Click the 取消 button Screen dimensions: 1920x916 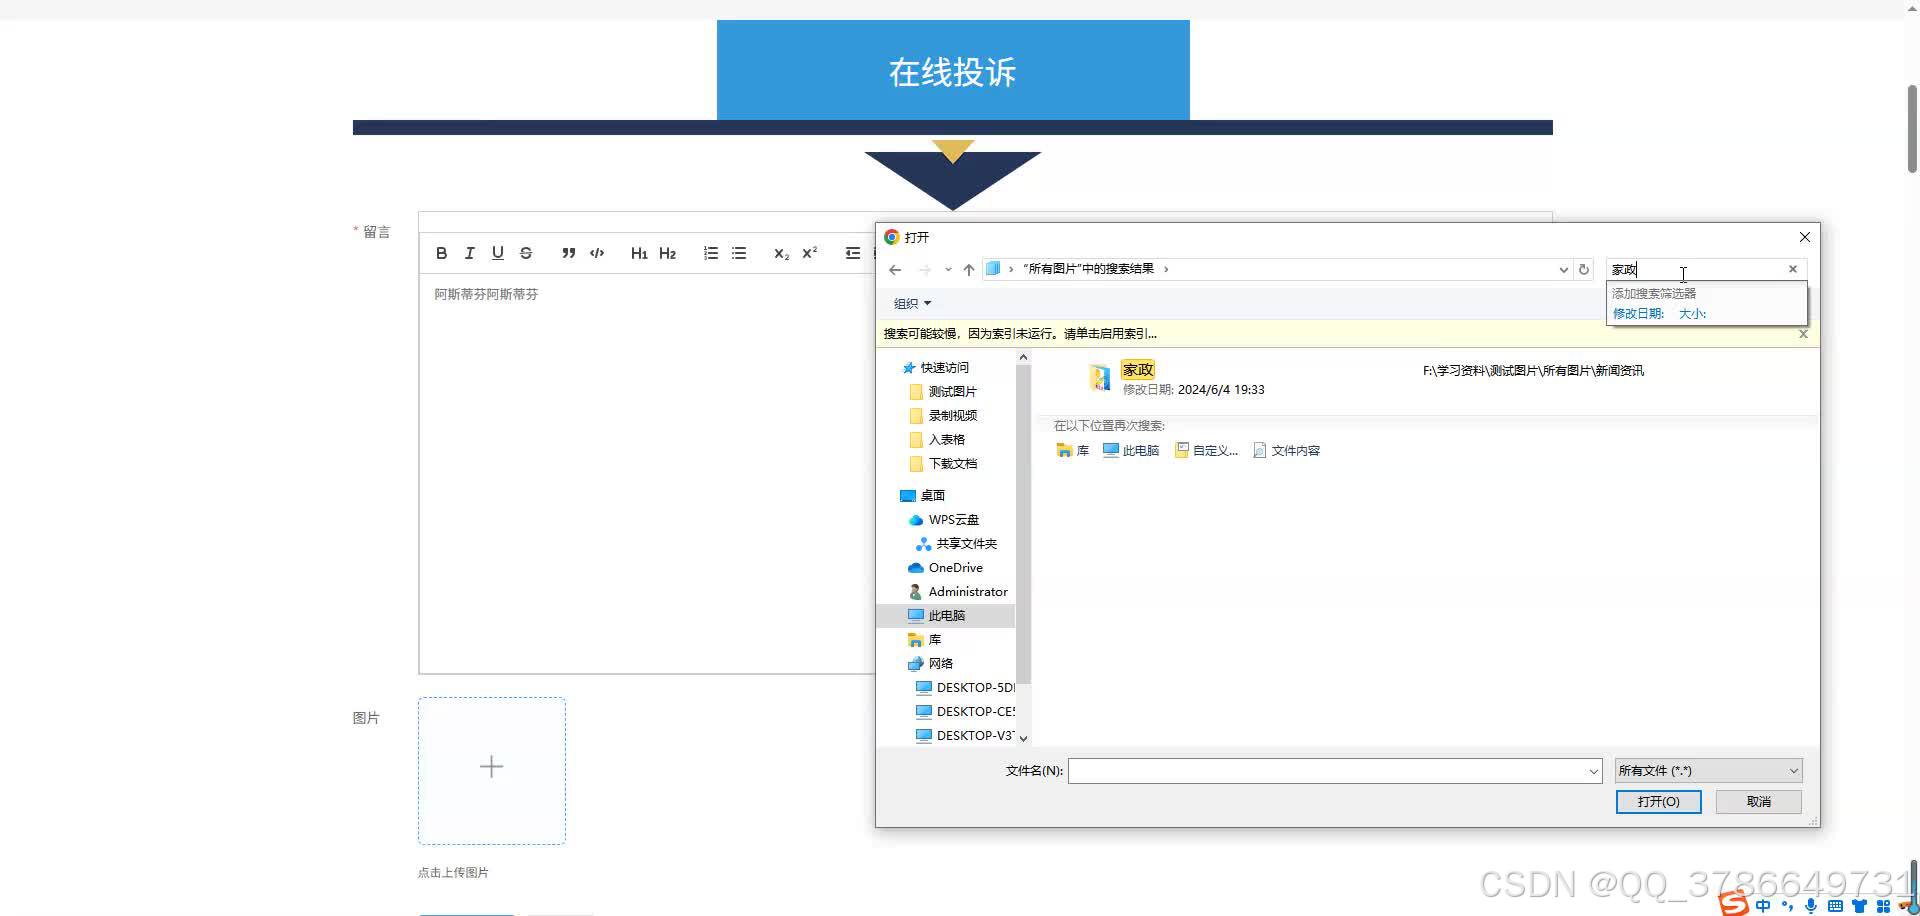tap(1757, 801)
